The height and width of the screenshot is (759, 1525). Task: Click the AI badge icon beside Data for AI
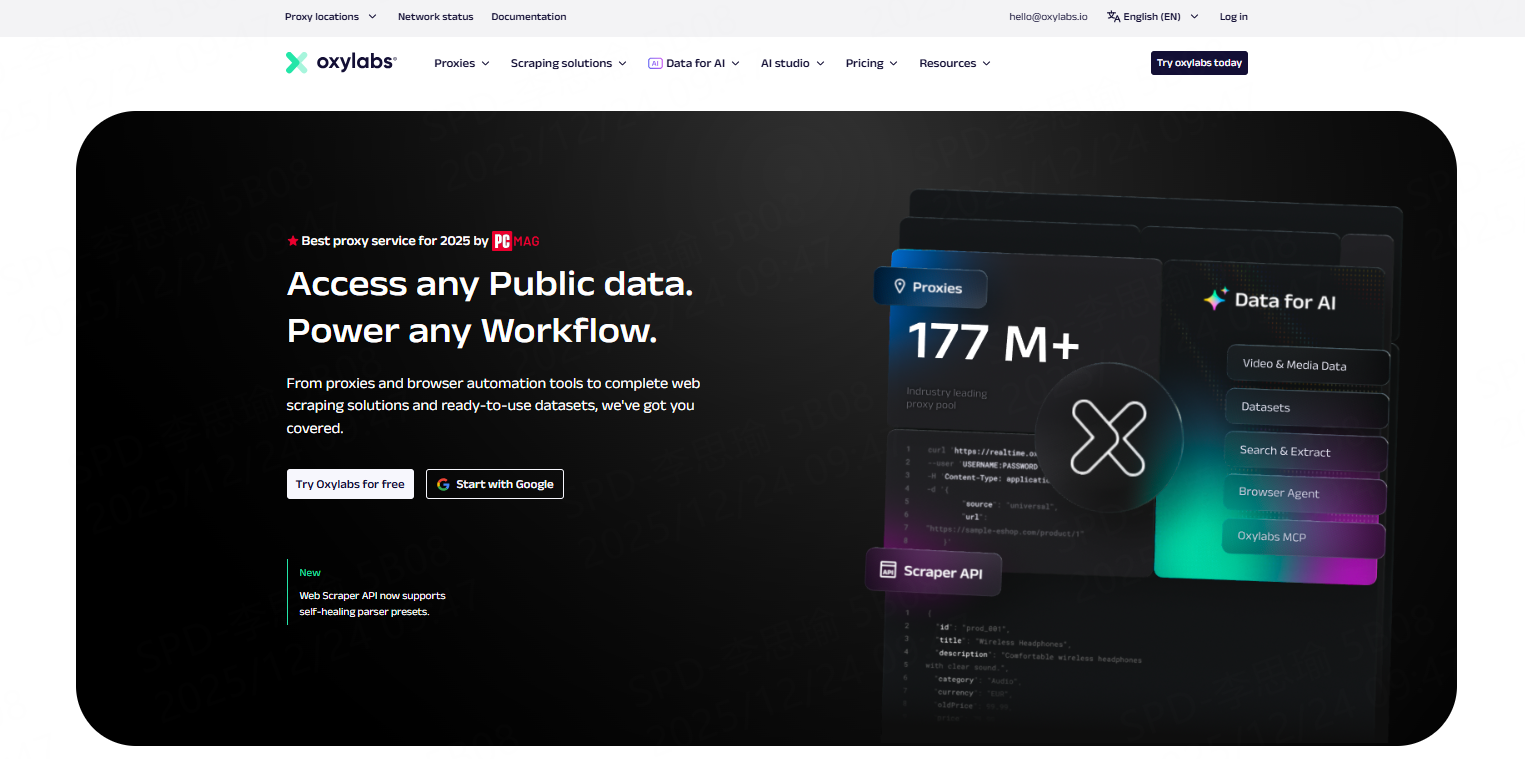point(655,63)
